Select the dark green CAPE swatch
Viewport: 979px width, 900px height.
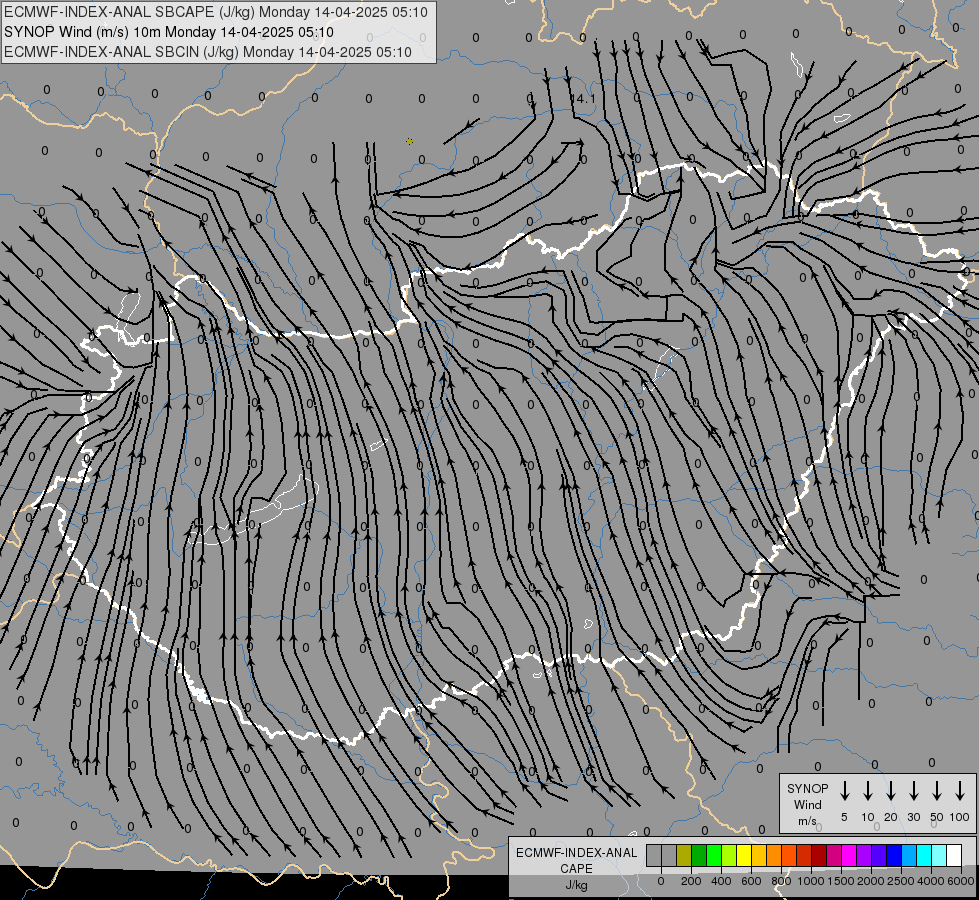[699, 855]
